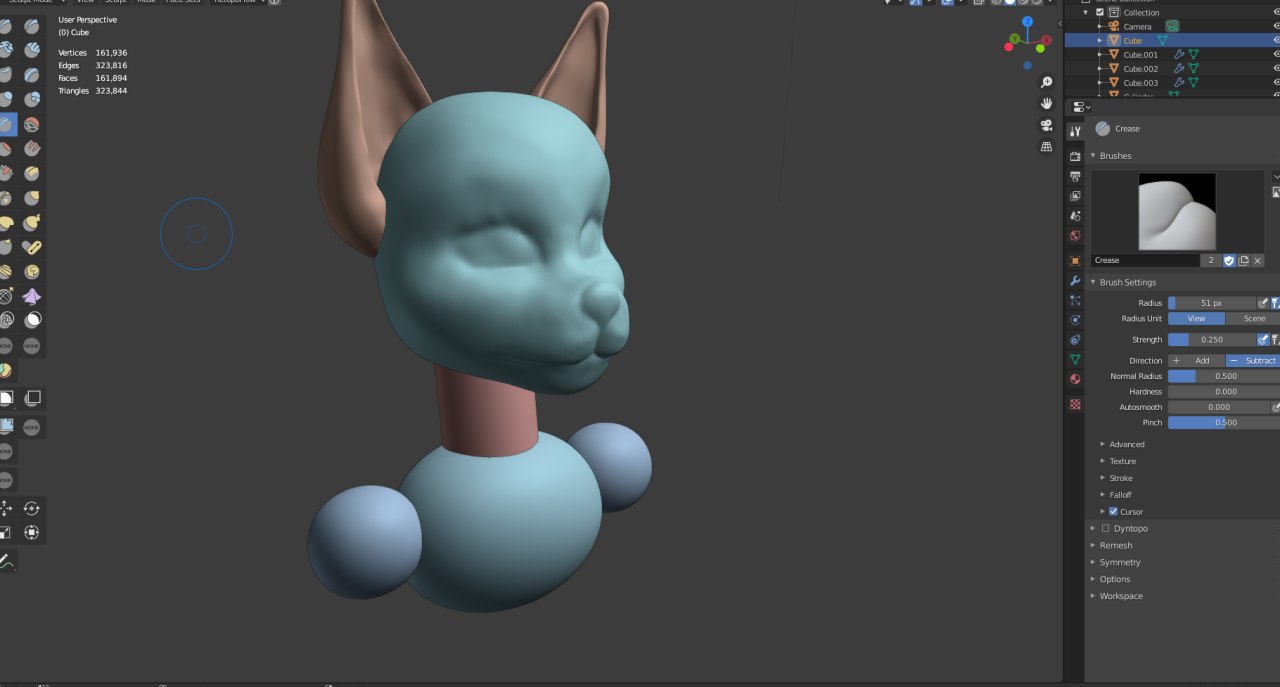The height and width of the screenshot is (687, 1280).
Task: Toggle pressure sensitivity for Strength
Action: click(x=1263, y=339)
